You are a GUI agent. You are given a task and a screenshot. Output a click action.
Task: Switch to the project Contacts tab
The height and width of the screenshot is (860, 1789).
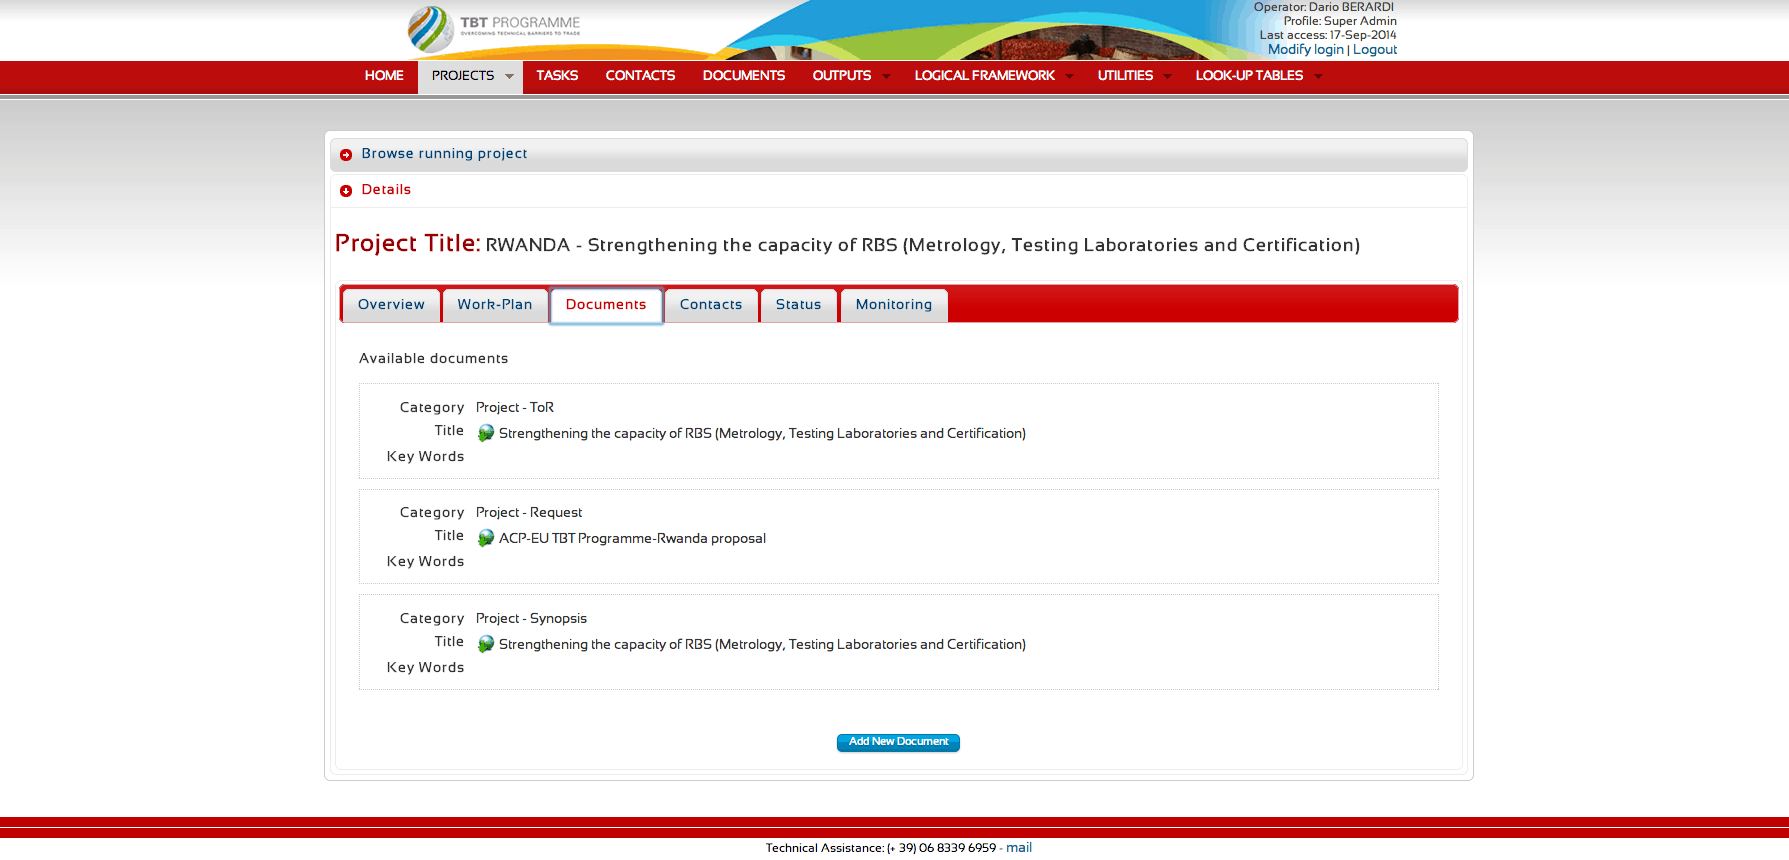pyautogui.click(x=711, y=305)
